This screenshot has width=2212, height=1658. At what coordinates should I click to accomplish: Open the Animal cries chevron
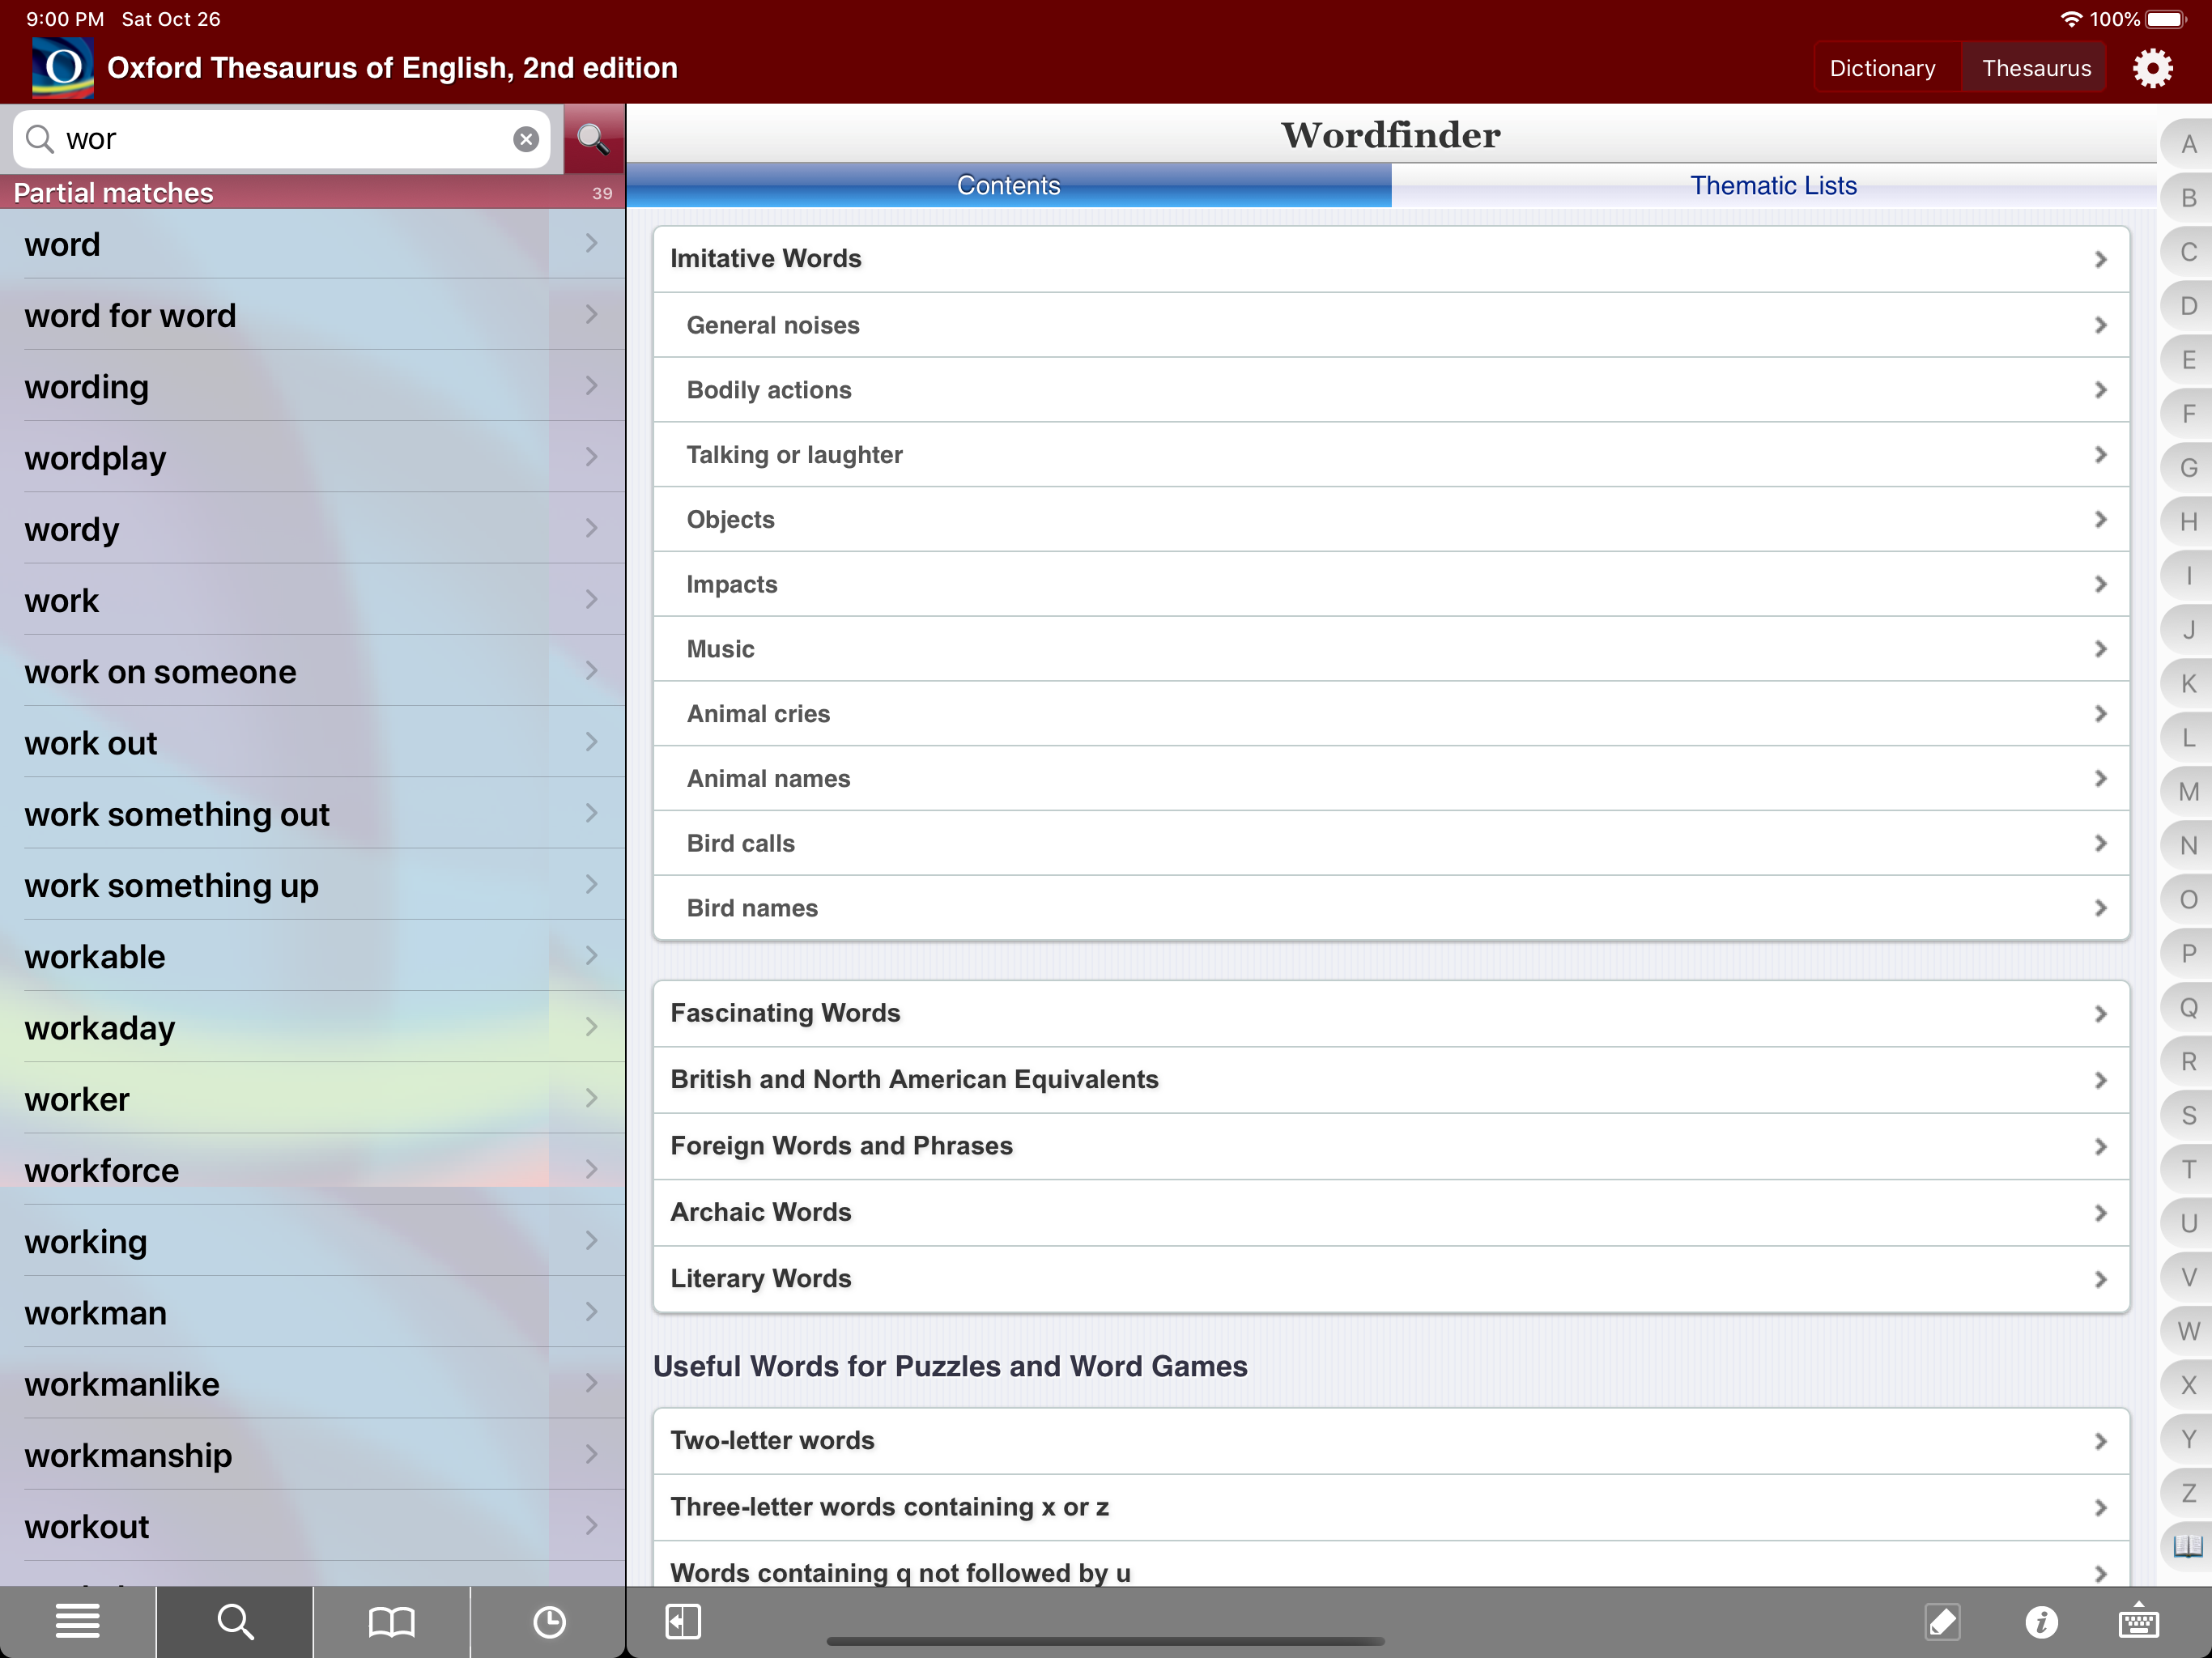tap(2100, 714)
